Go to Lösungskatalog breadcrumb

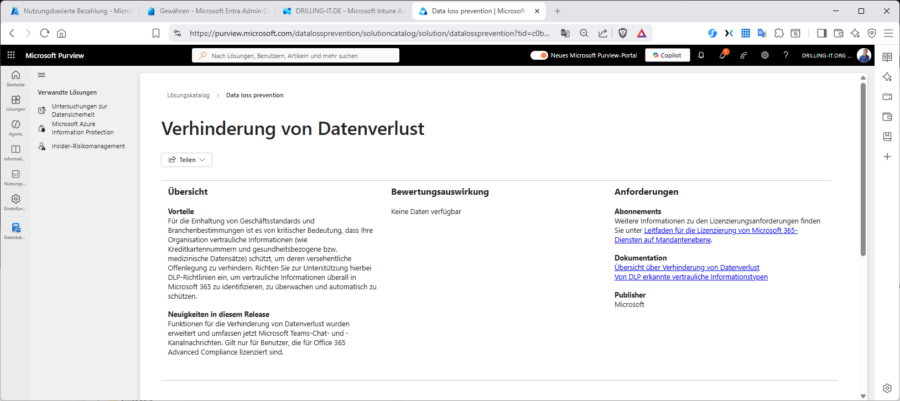188,95
